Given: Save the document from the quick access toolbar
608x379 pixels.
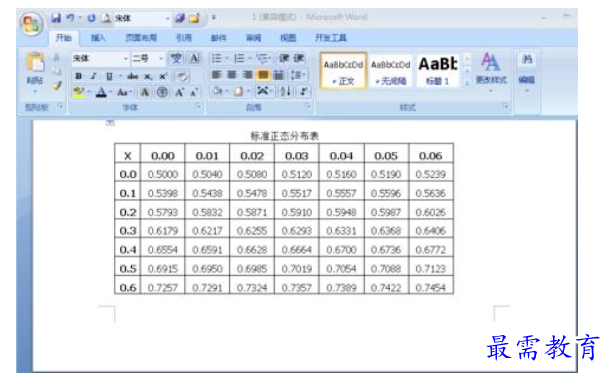Looking at the screenshot, I should [x=56, y=18].
